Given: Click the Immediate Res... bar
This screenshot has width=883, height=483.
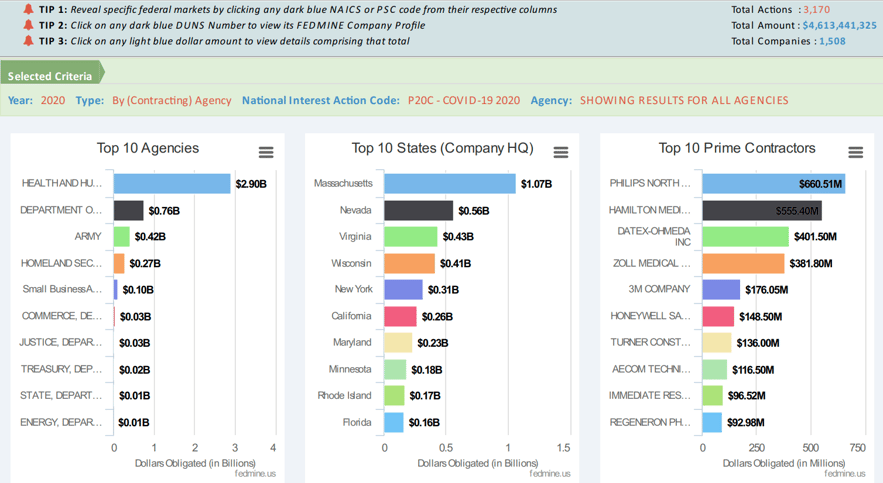Looking at the screenshot, I should [x=712, y=395].
